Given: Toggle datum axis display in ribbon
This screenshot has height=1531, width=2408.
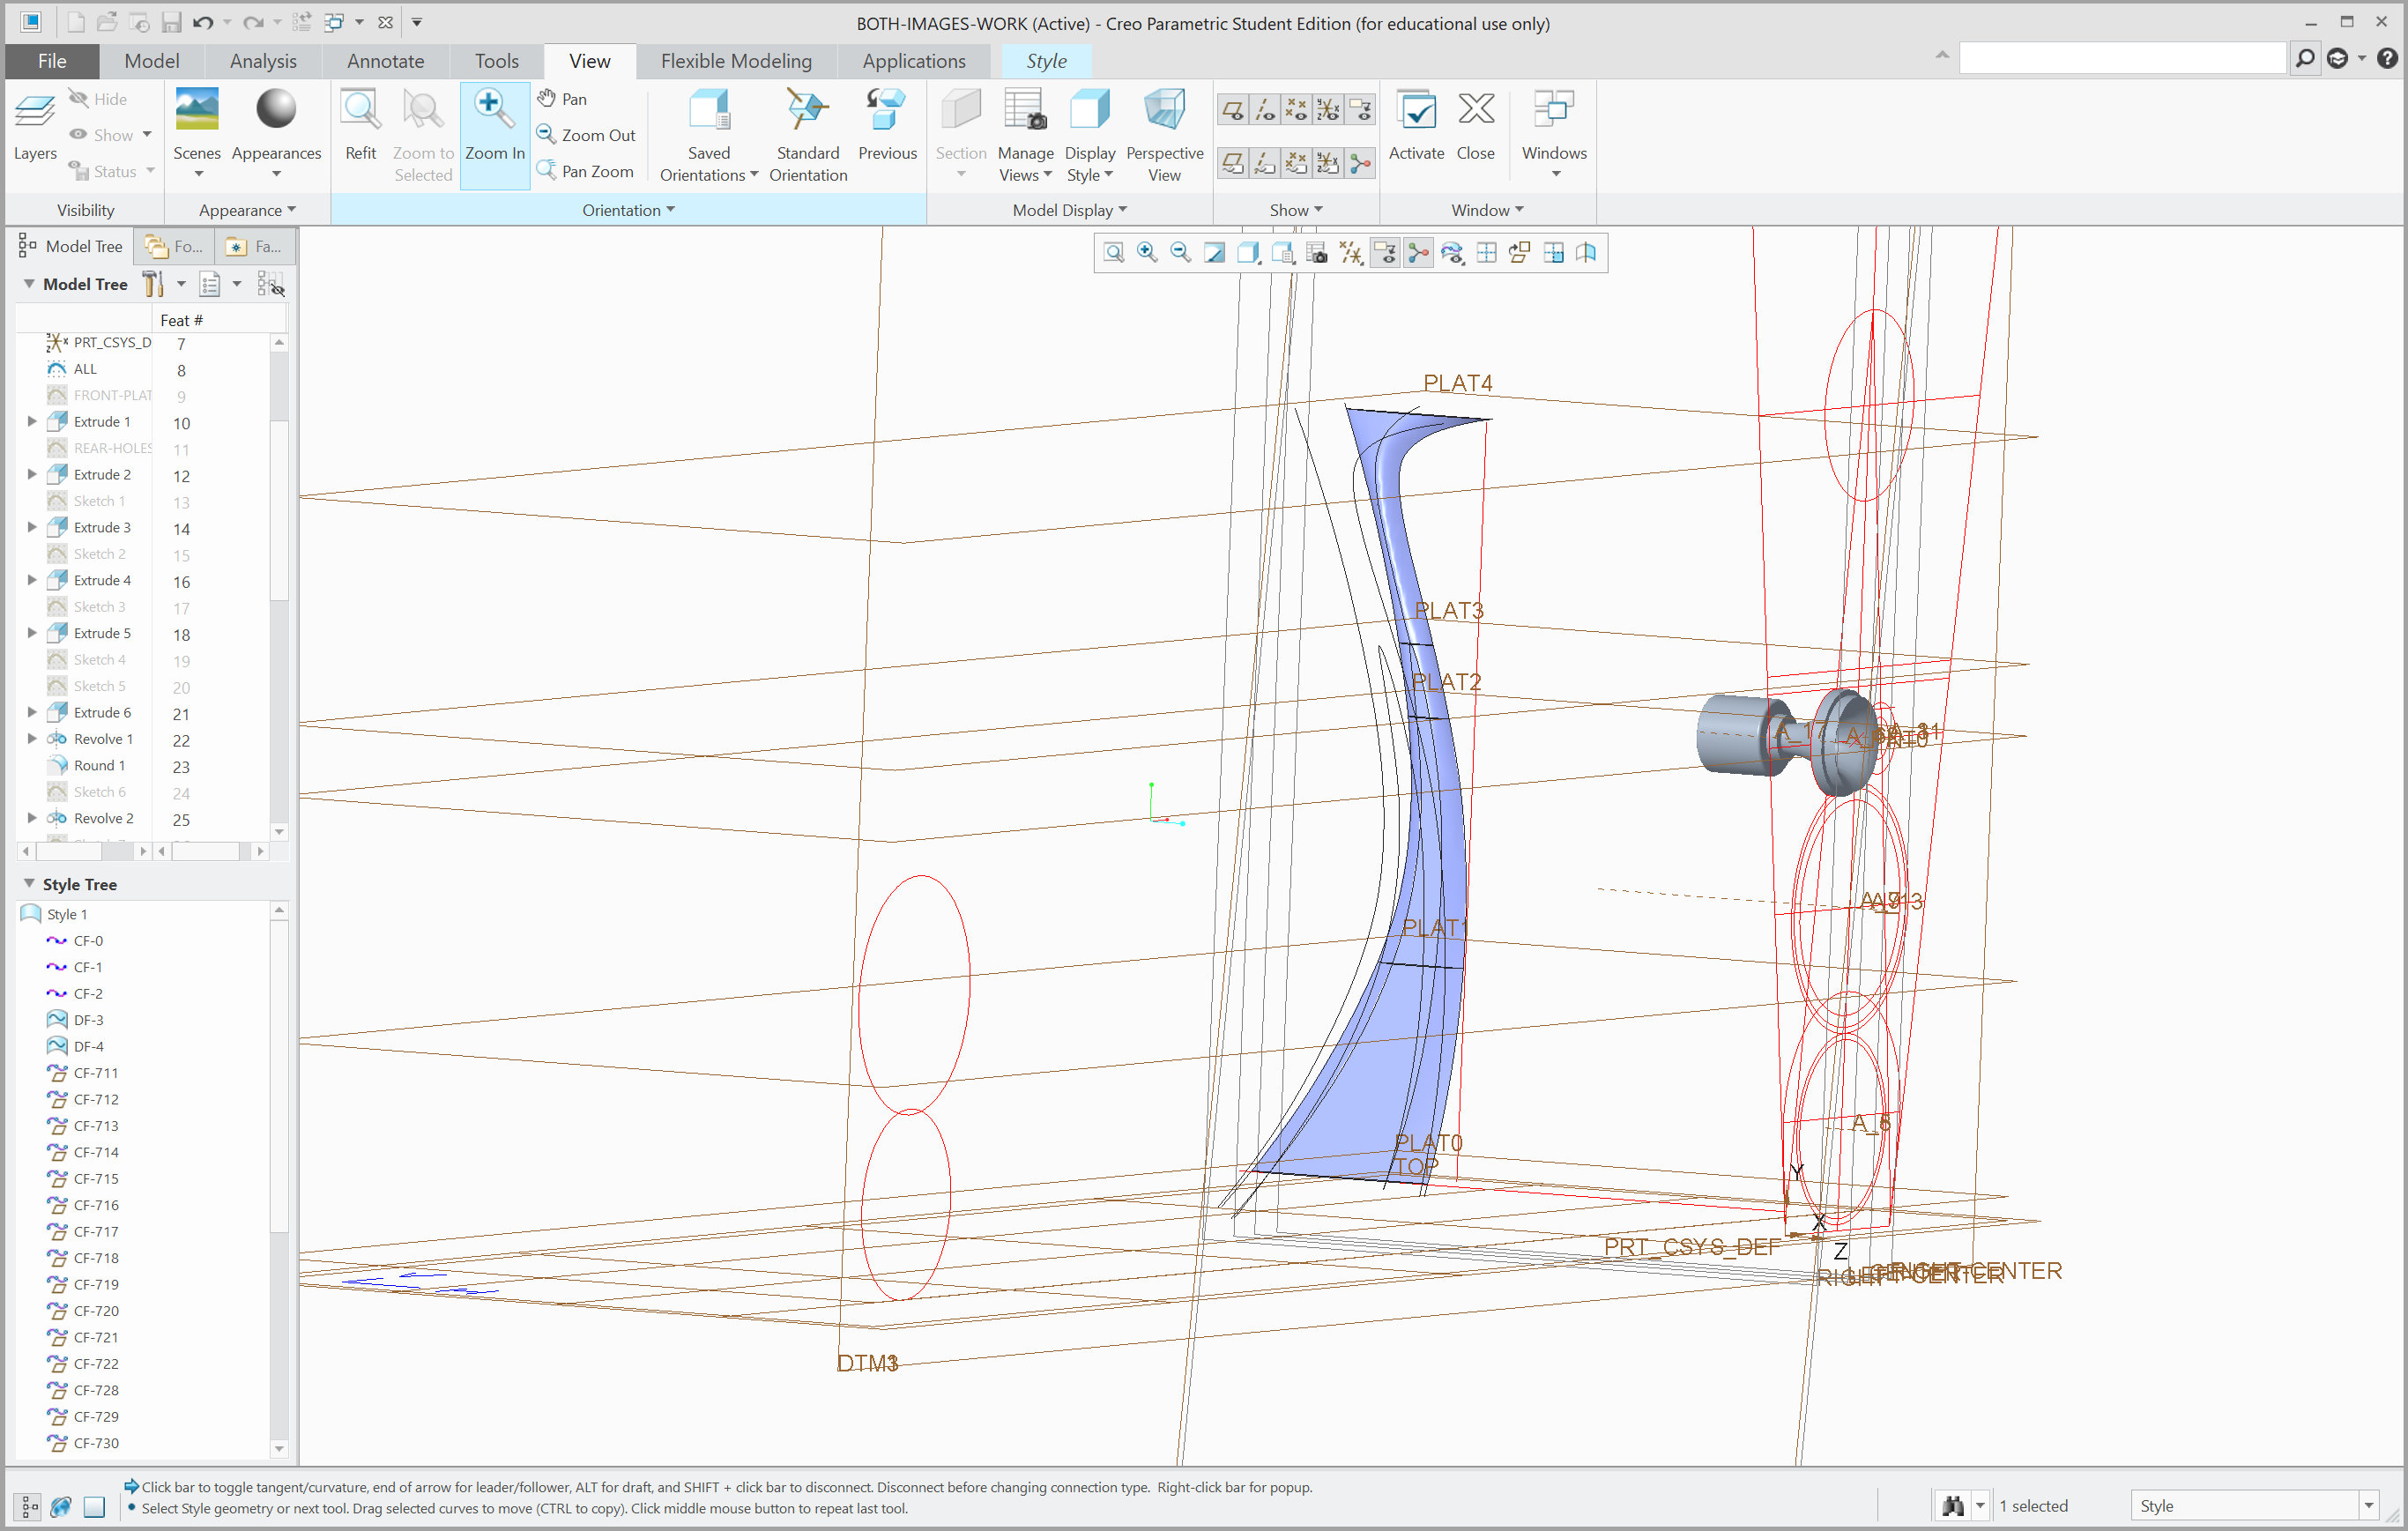Looking at the screenshot, I should (x=1265, y=110).
